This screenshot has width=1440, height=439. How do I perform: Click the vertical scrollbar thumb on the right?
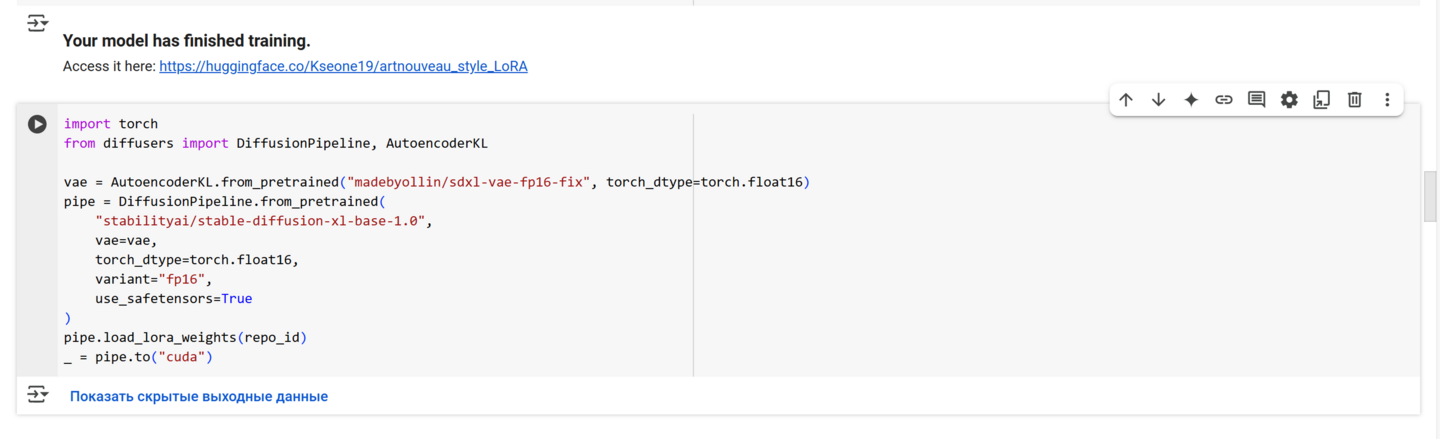(x=1430, y=196)
